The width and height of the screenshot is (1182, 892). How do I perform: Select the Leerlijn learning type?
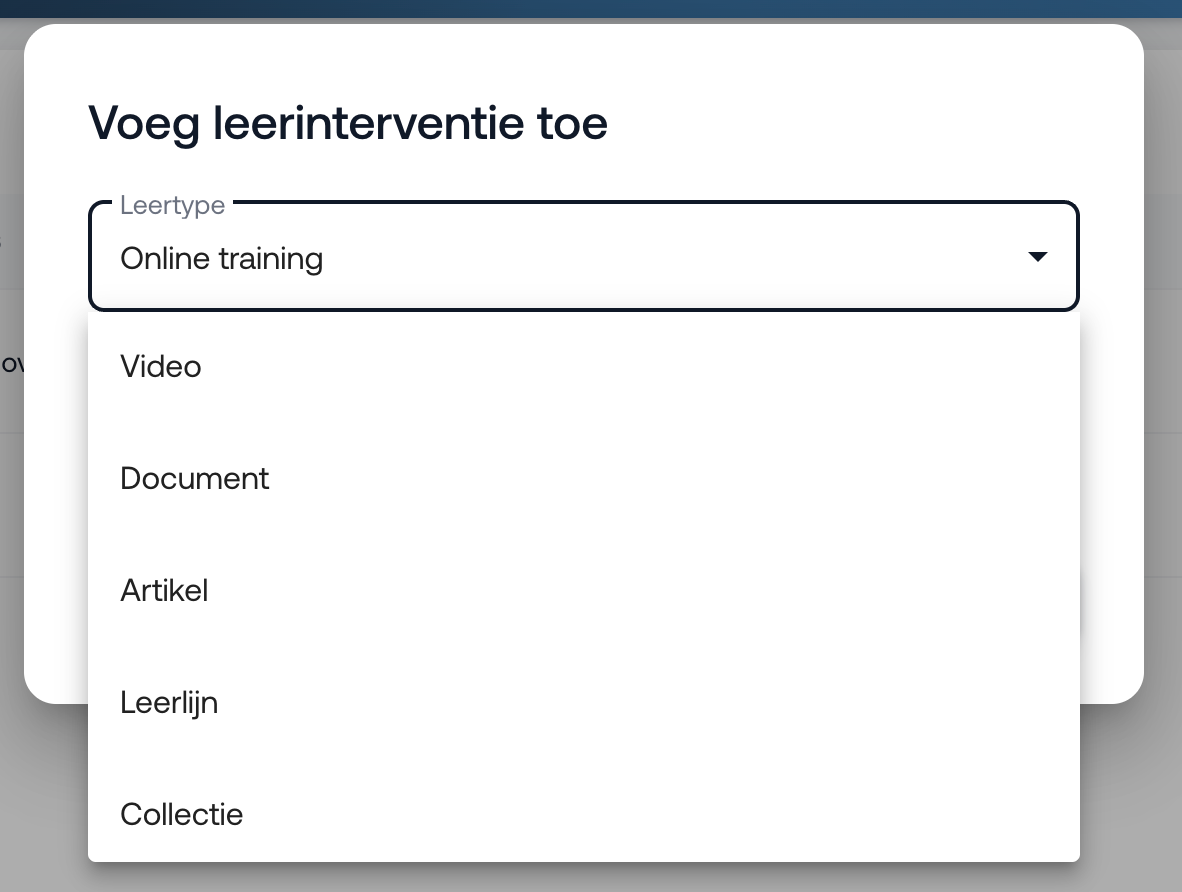pos(583,702)
